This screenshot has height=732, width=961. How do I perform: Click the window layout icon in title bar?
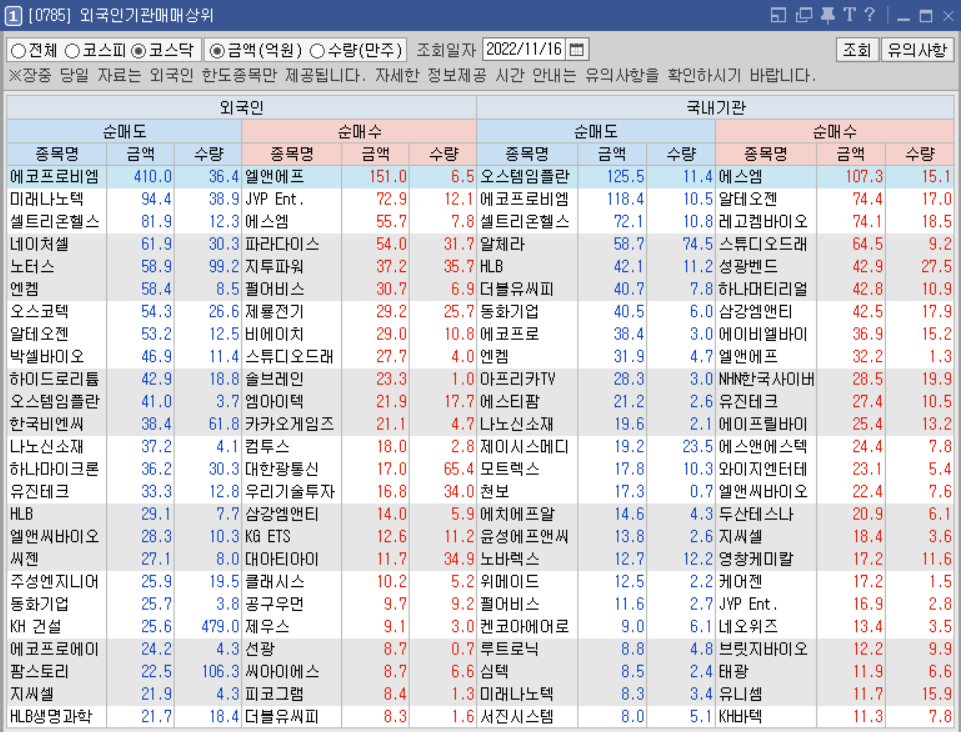click(778, 15)
